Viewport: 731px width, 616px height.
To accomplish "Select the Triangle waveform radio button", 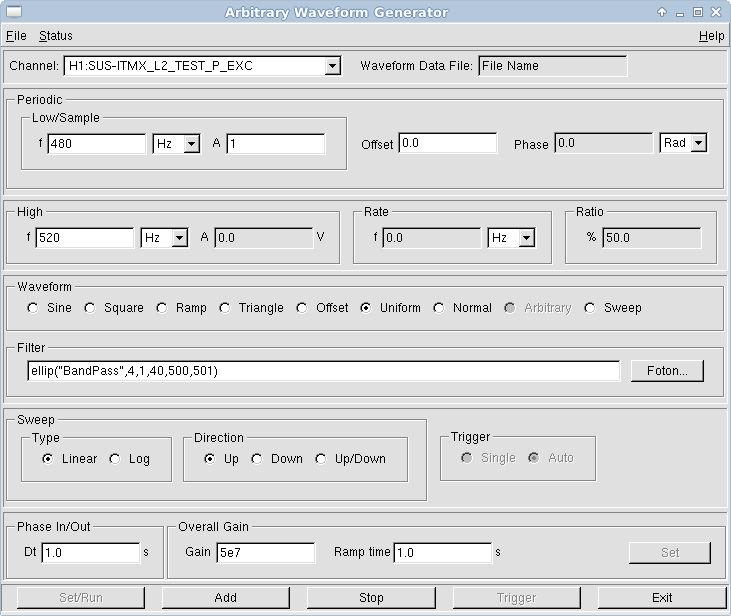I will (x=225, y=308).
